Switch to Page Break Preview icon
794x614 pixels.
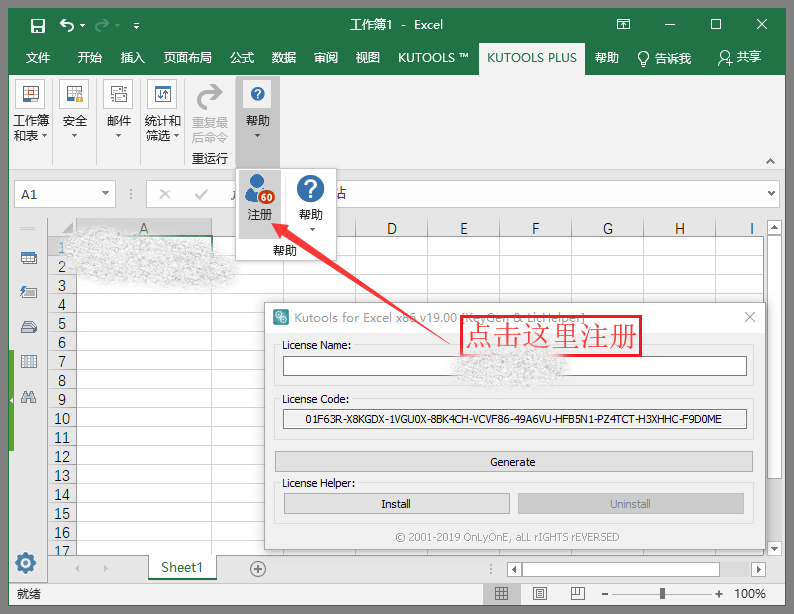(578, 594)
